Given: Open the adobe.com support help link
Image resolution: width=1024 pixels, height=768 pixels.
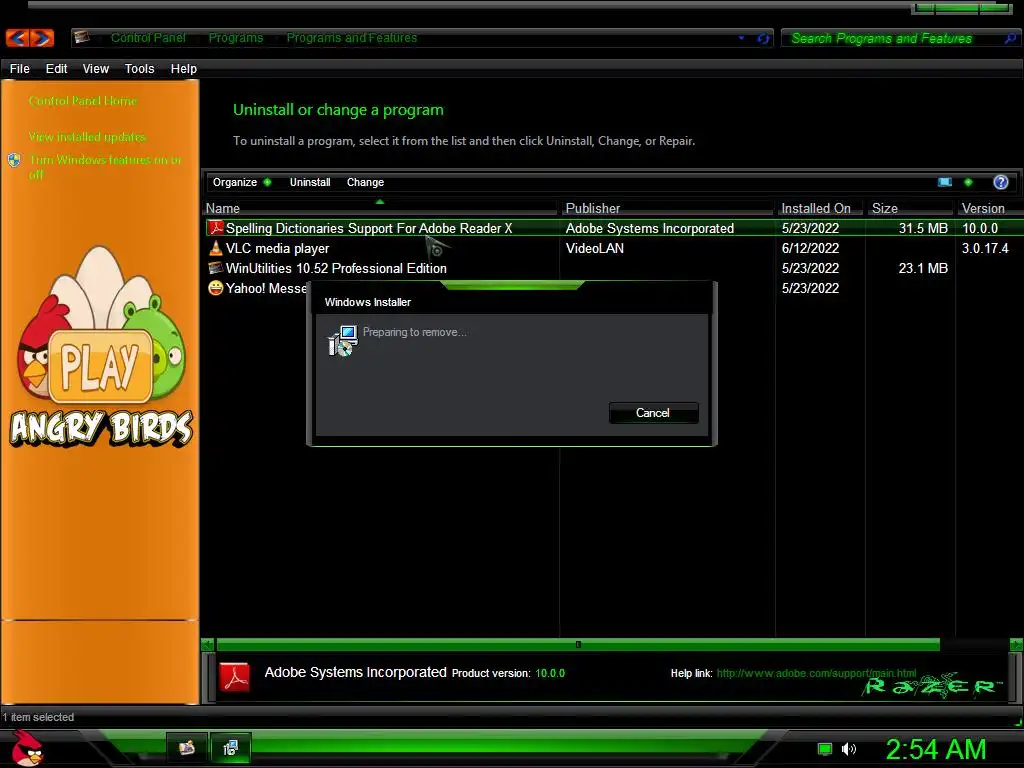Looking at the screenshot, I should [x=816, y=673].
